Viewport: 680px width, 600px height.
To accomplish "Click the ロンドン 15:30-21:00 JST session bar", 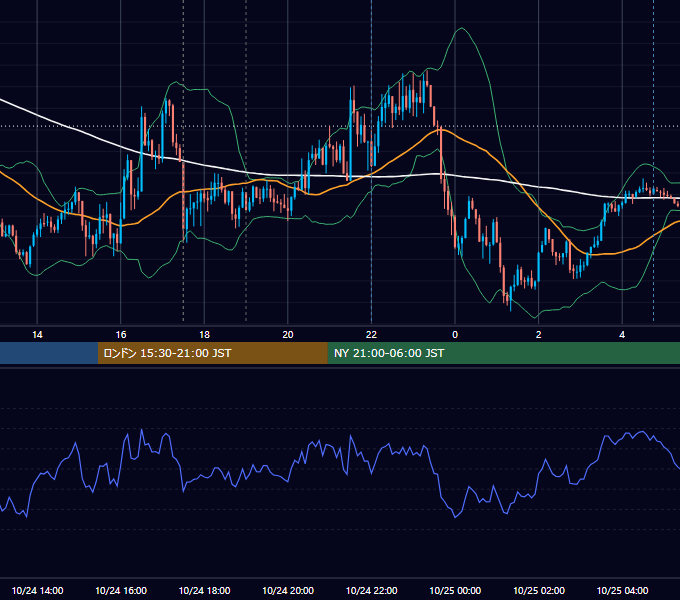I will click(212, 353).
